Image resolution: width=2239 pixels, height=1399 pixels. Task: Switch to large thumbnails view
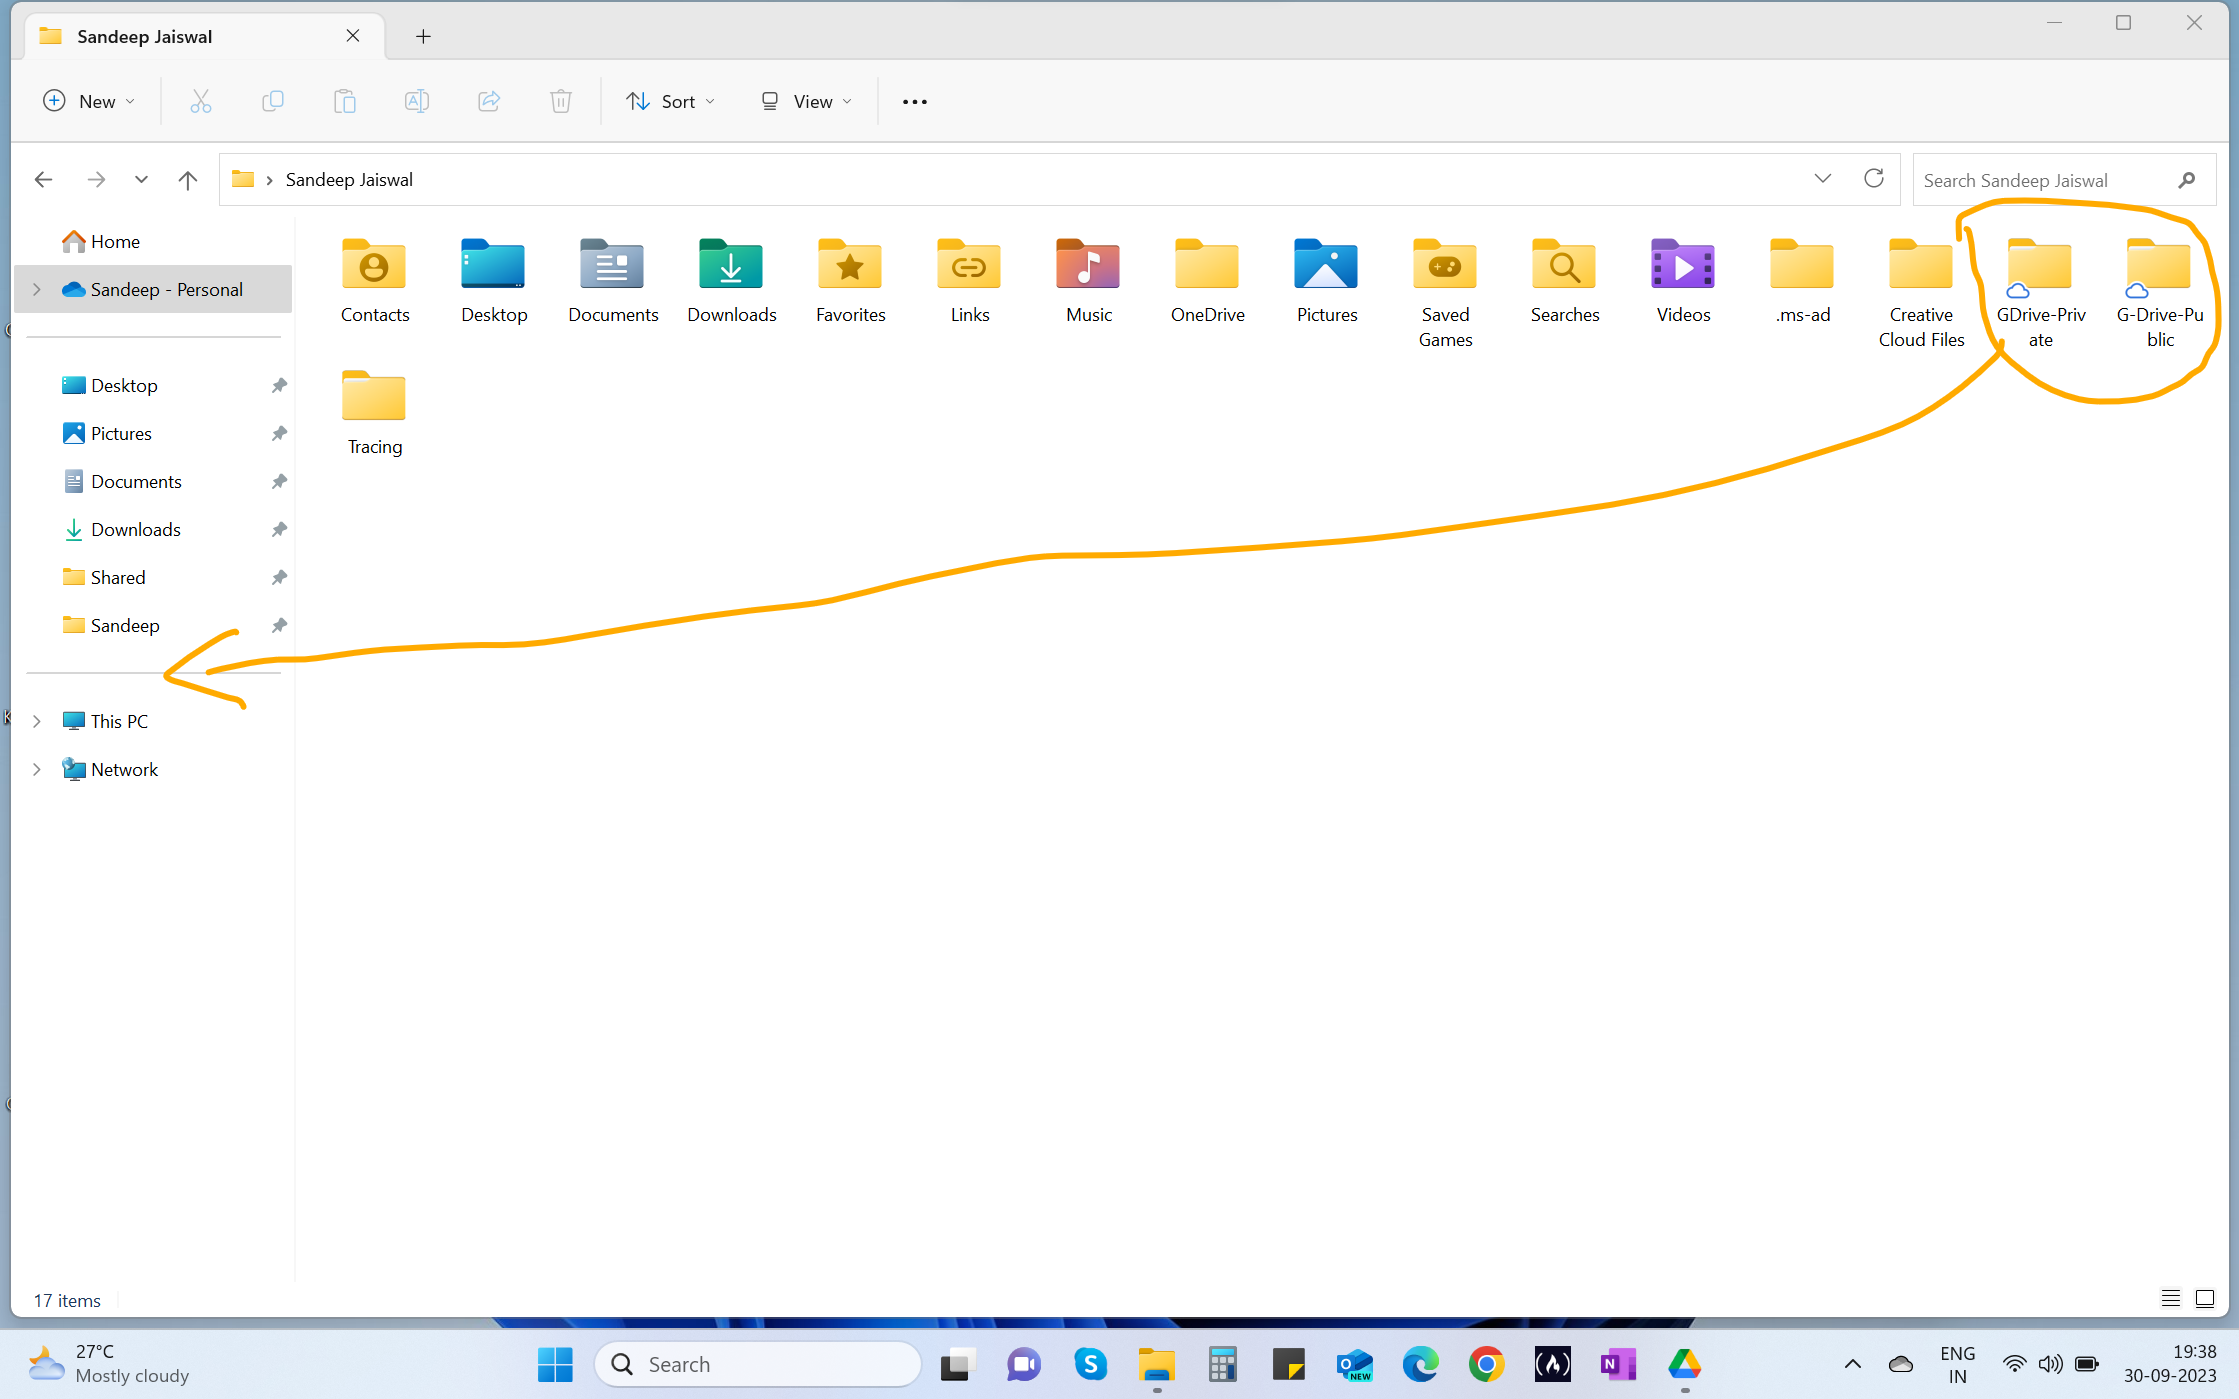(x=2205, y=1298)
